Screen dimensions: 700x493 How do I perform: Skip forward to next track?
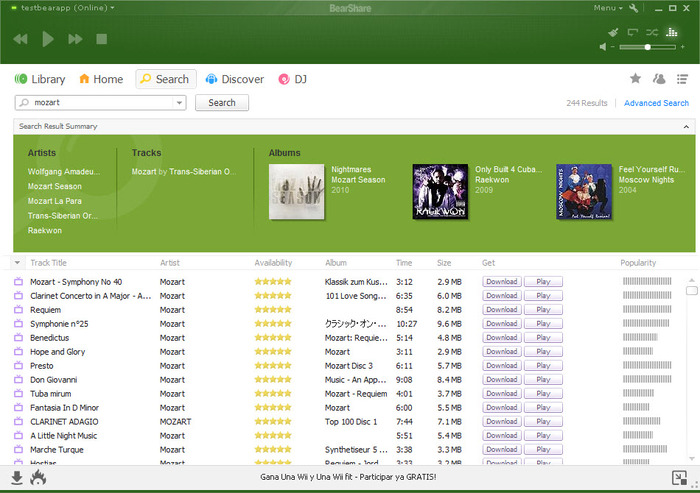75,39
